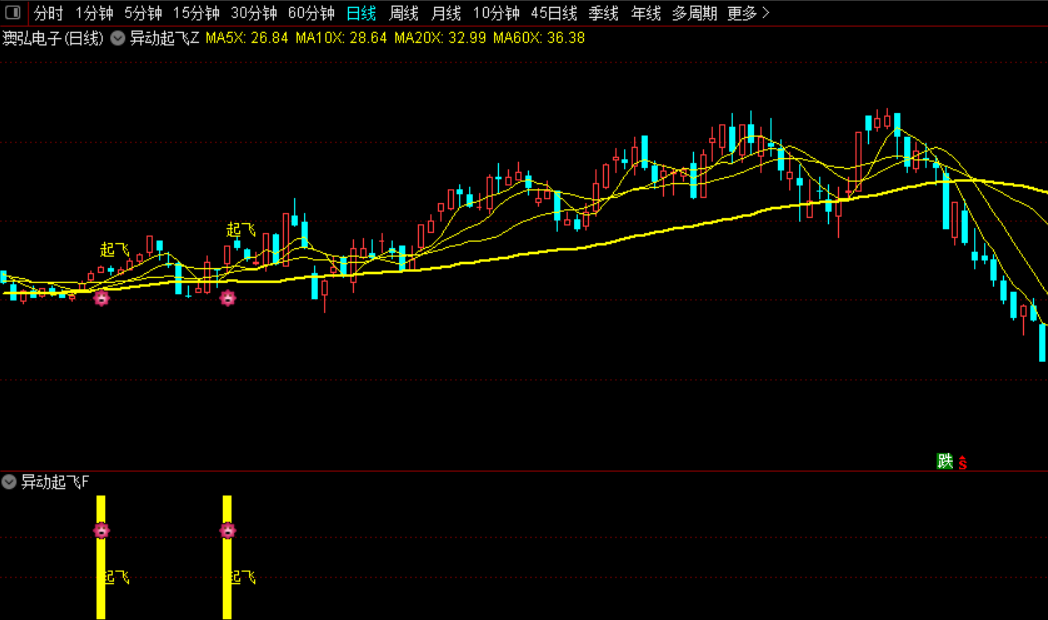Click second pink flower signal on main chart
1048x620 pixels.
point(227,298)
